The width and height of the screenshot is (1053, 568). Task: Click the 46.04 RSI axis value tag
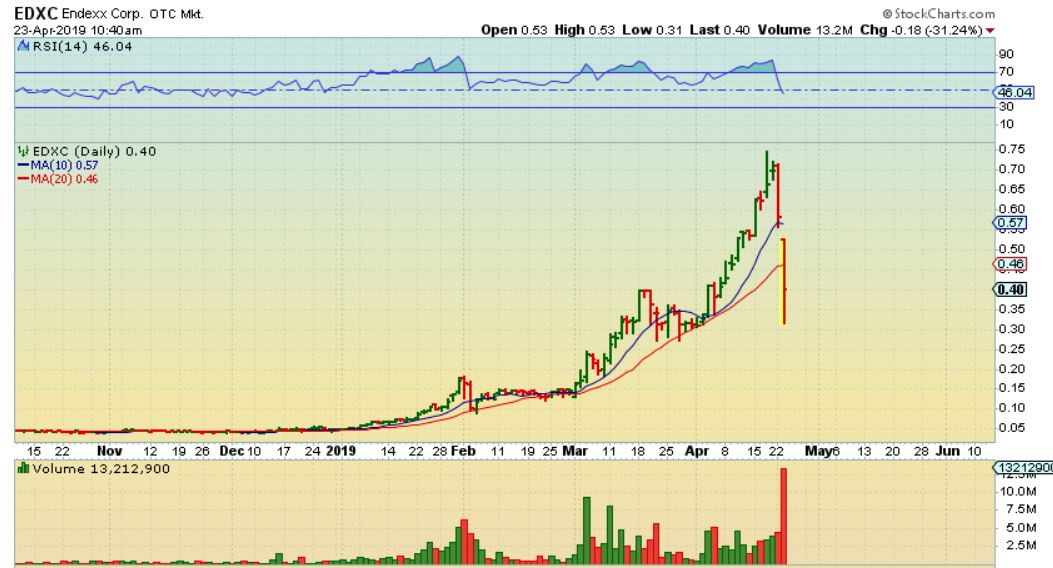coord(1015,93)
